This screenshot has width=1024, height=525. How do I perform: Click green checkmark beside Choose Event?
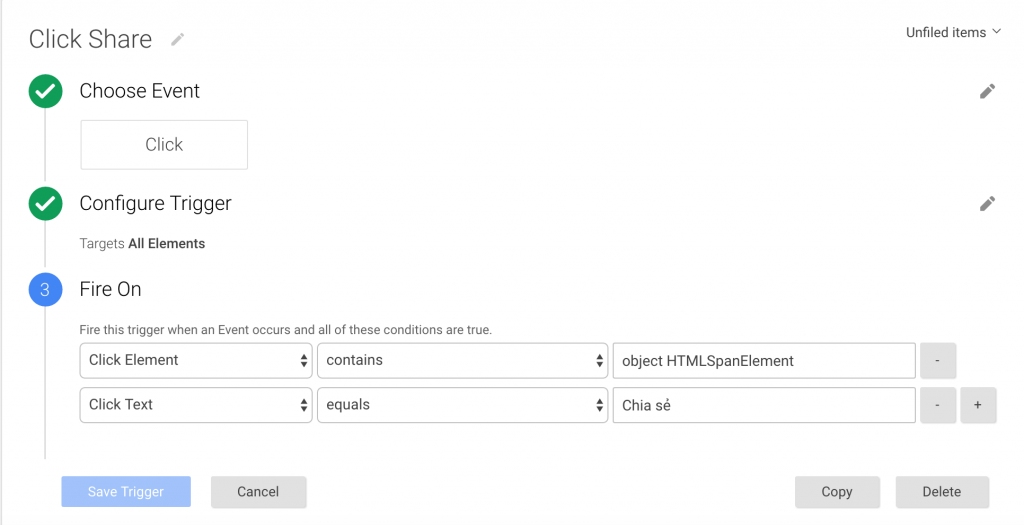coord(46,91)
